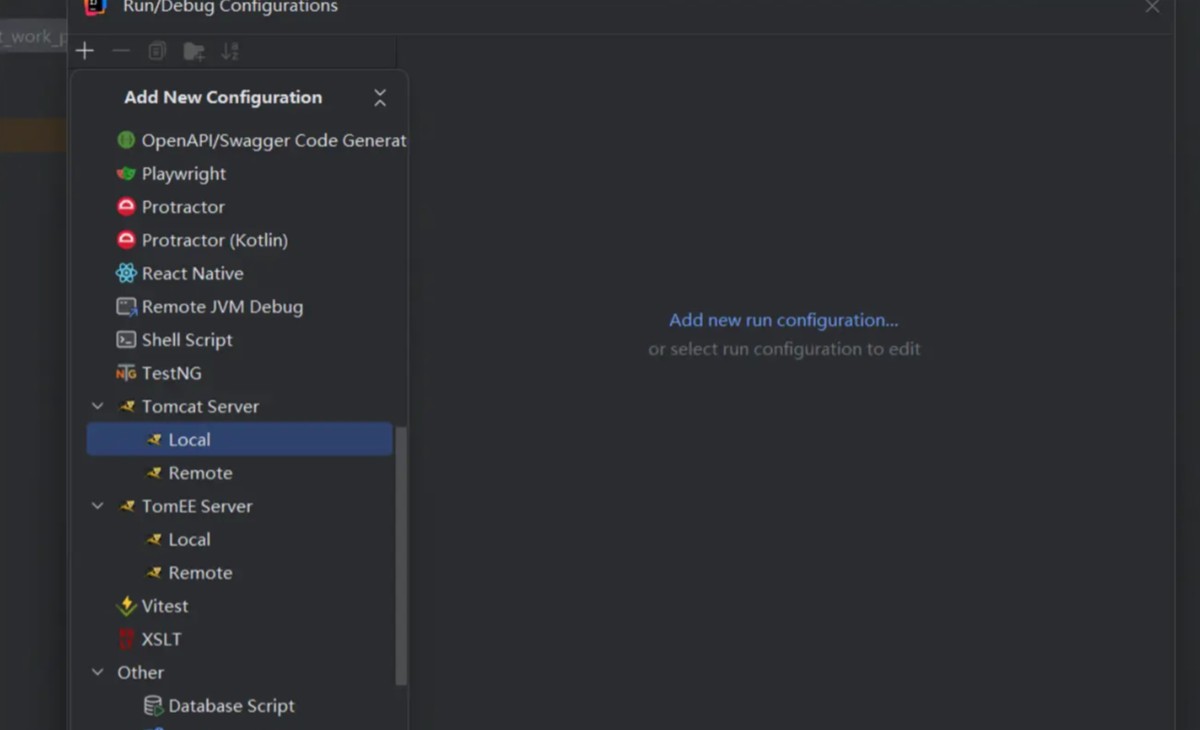The height and width of the screenshot is (730, 1200).
Task: Select the TestNG configuration type
Action: tap(171, 373)
